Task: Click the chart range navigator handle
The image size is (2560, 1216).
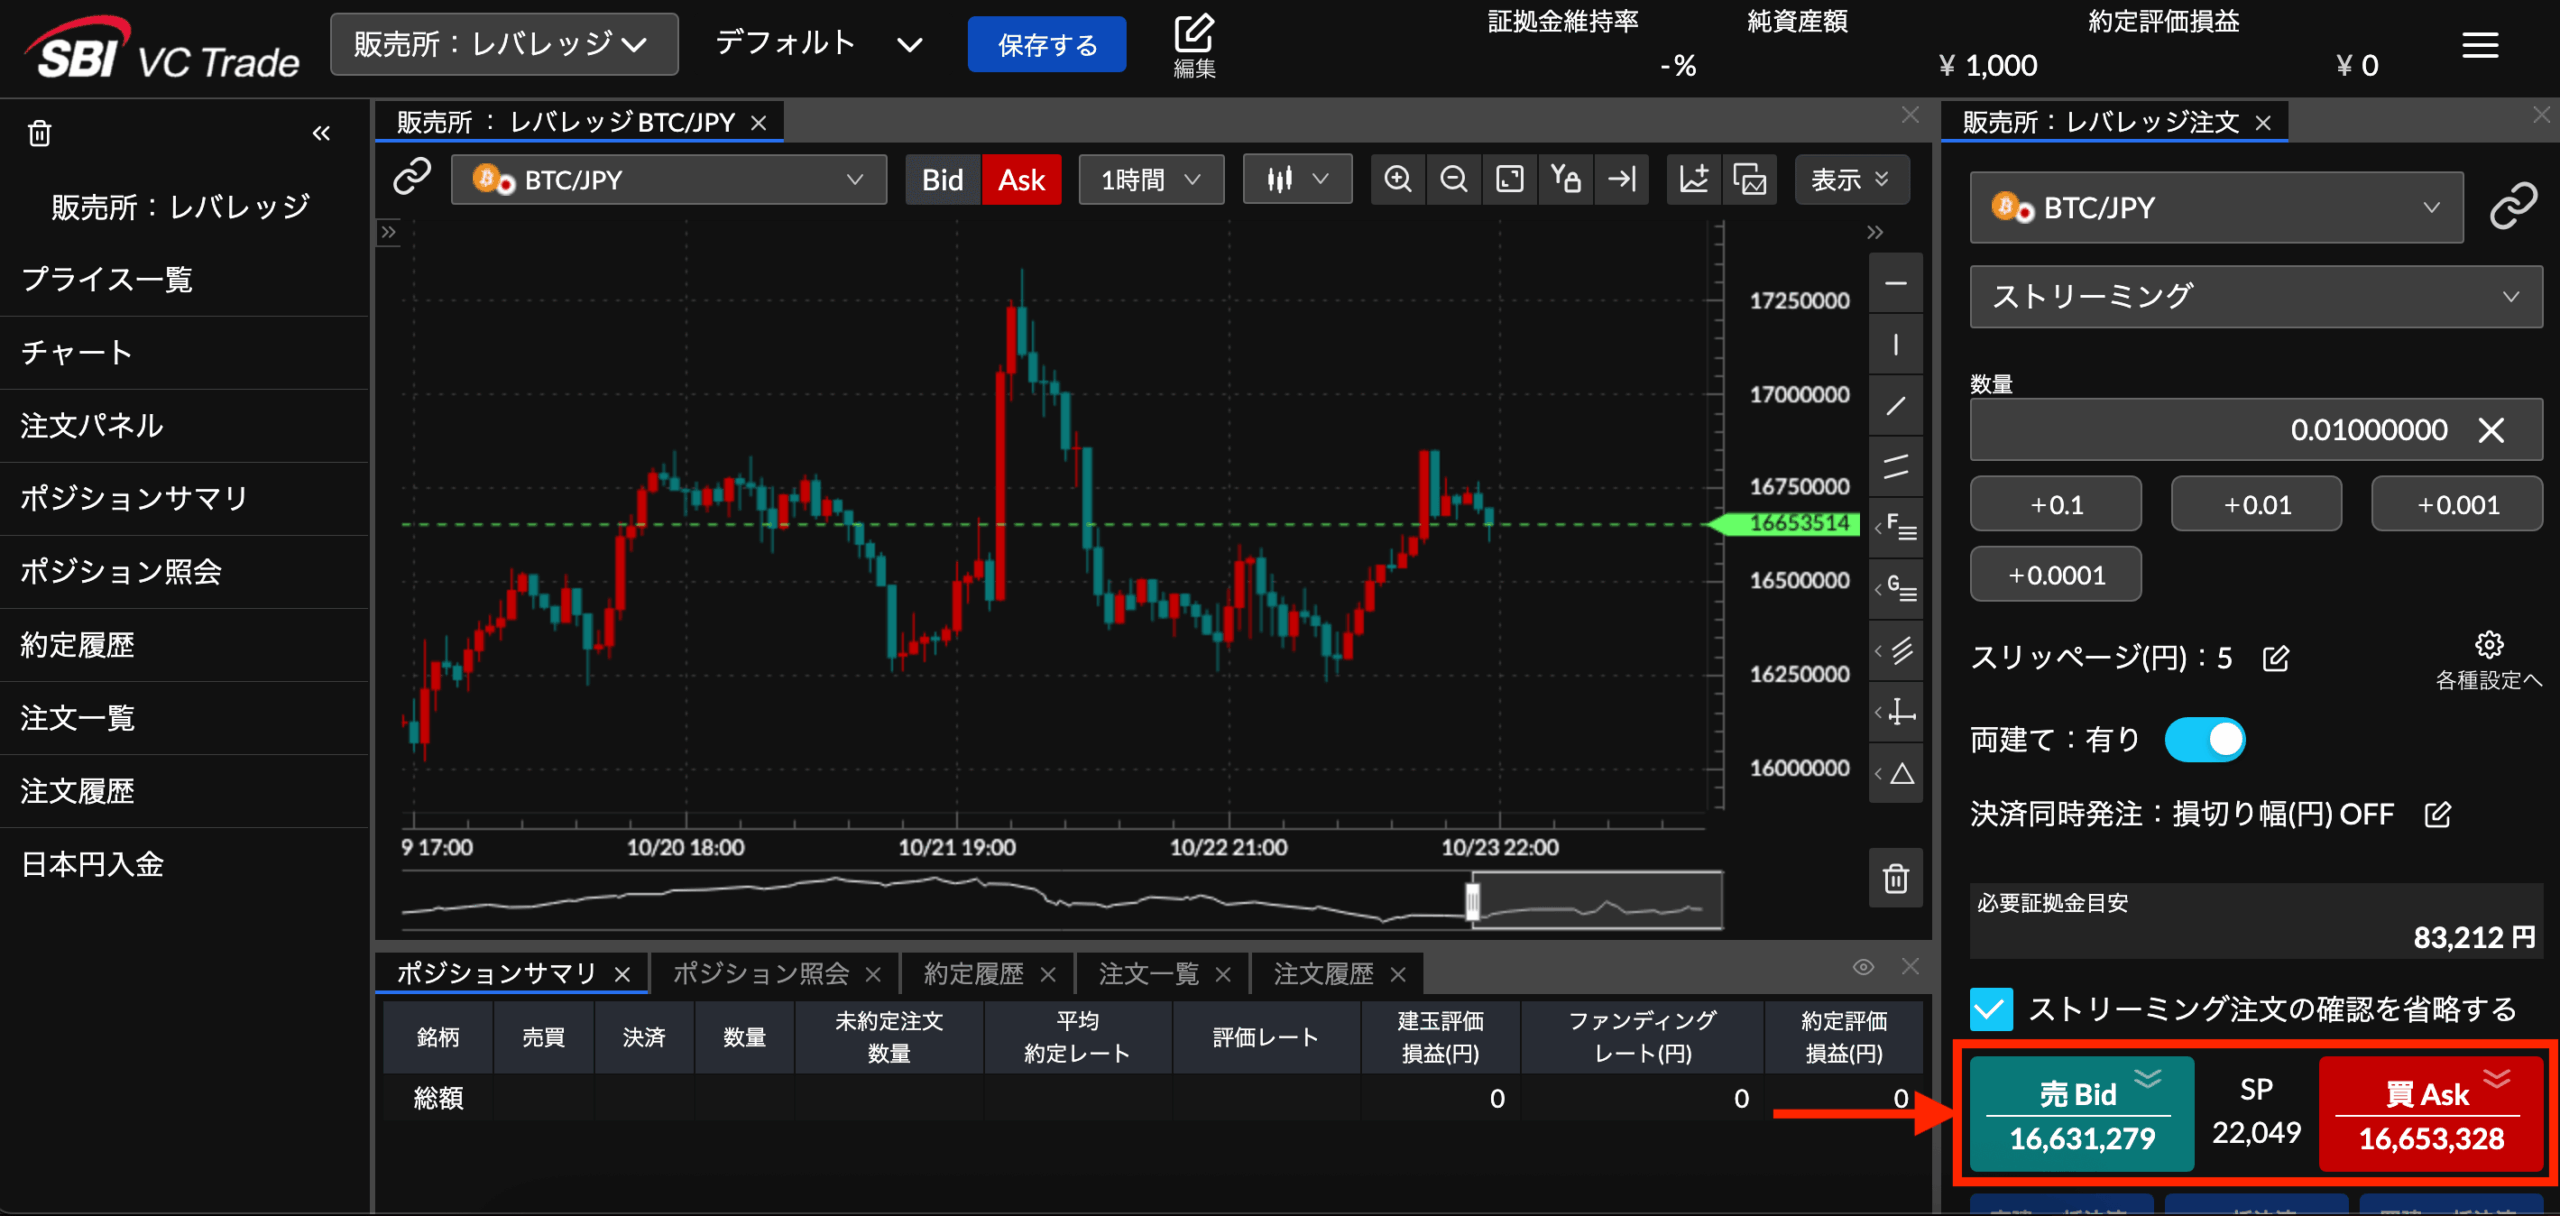Action: [x=1472, y=901]
